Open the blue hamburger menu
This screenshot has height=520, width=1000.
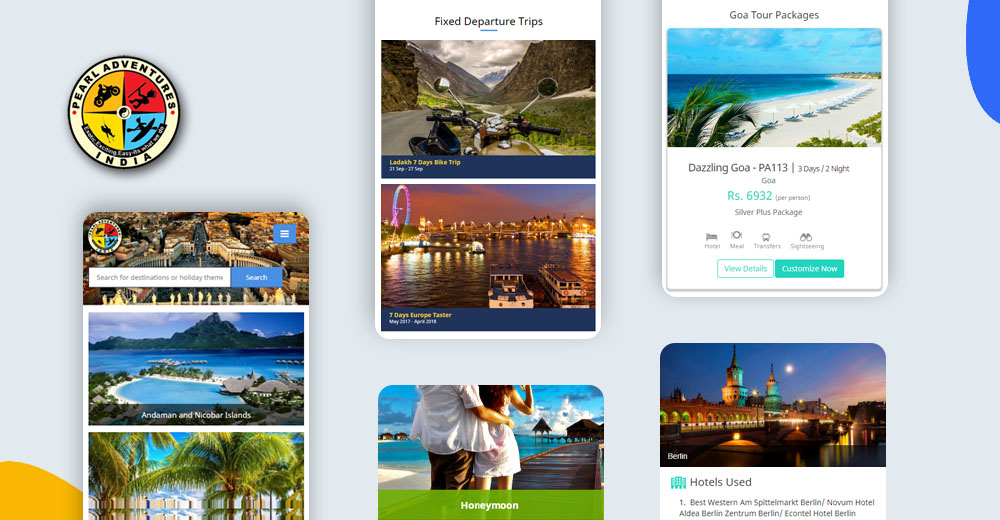pos(284,234)
